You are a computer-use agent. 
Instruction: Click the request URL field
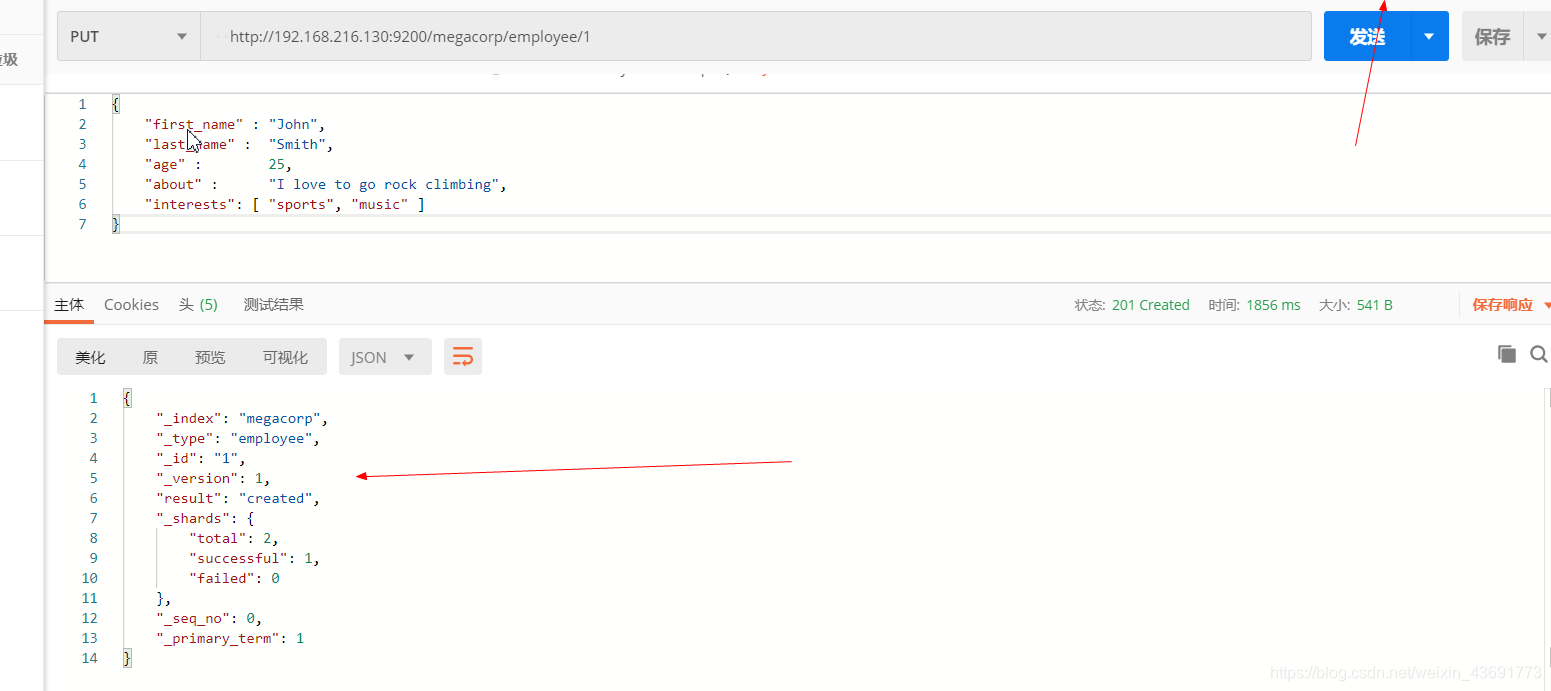point(756,37)
